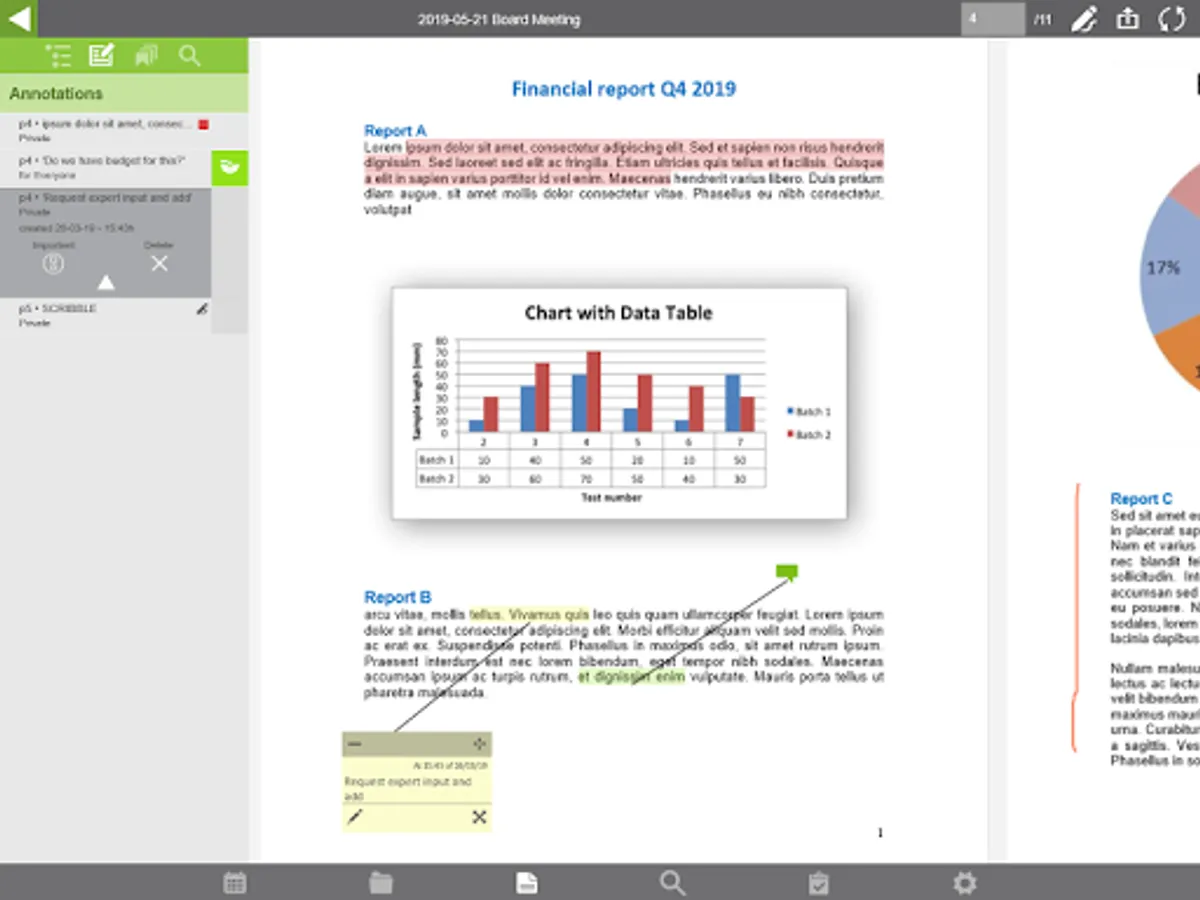
Task: Click the 'Report A' heading
Action: [395, 130]
